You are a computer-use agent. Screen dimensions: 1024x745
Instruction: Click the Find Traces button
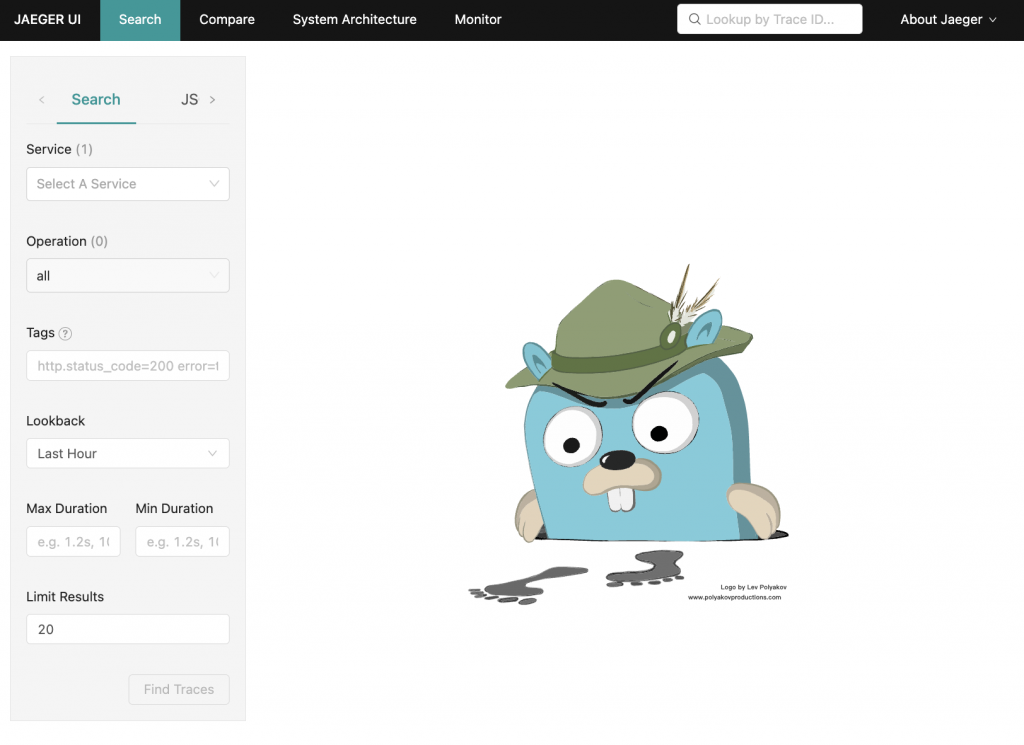[x=179, y=690]
